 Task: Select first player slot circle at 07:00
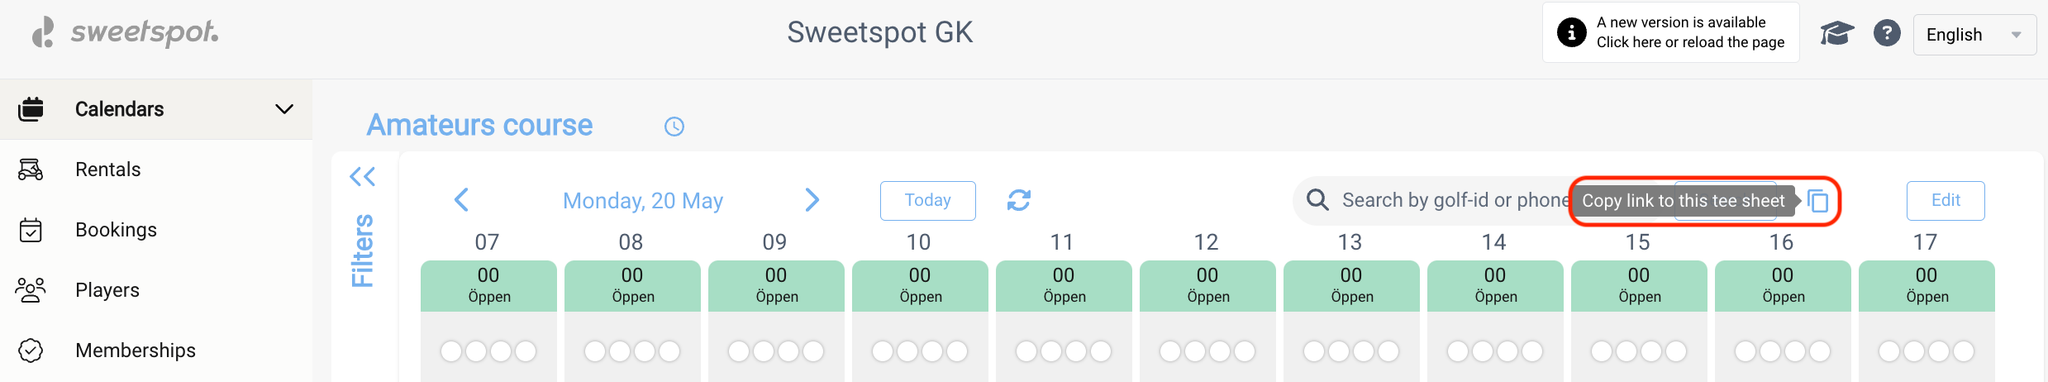coord(451,351)
